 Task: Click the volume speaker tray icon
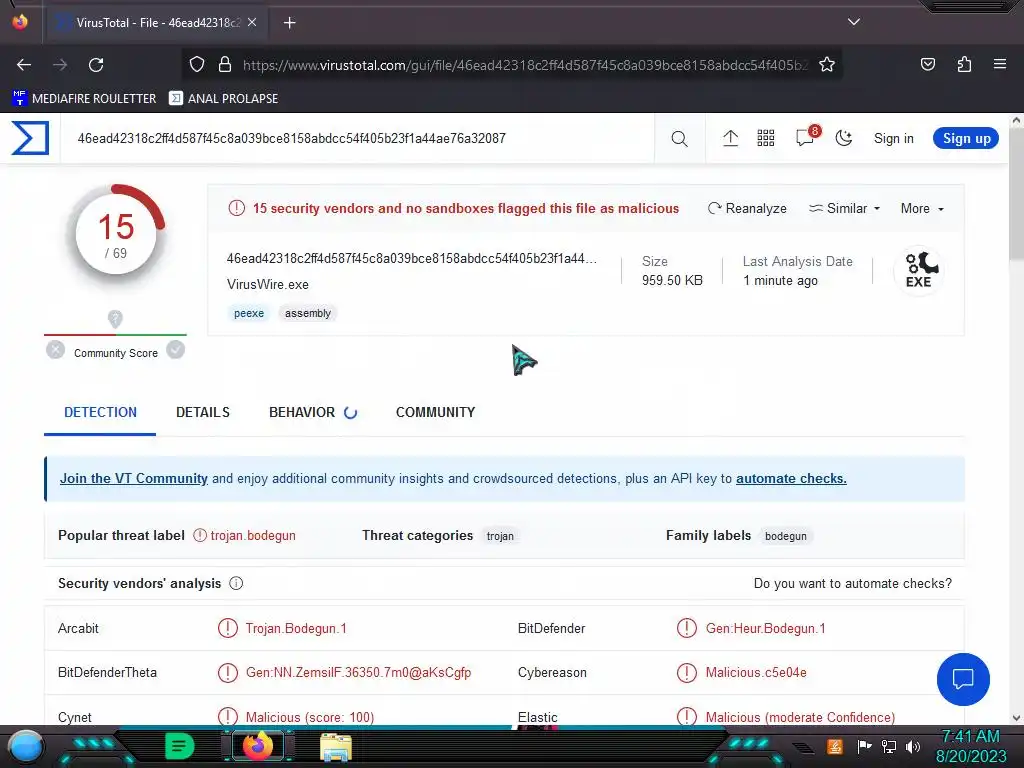pyautogui.click(x=913, y=747)
